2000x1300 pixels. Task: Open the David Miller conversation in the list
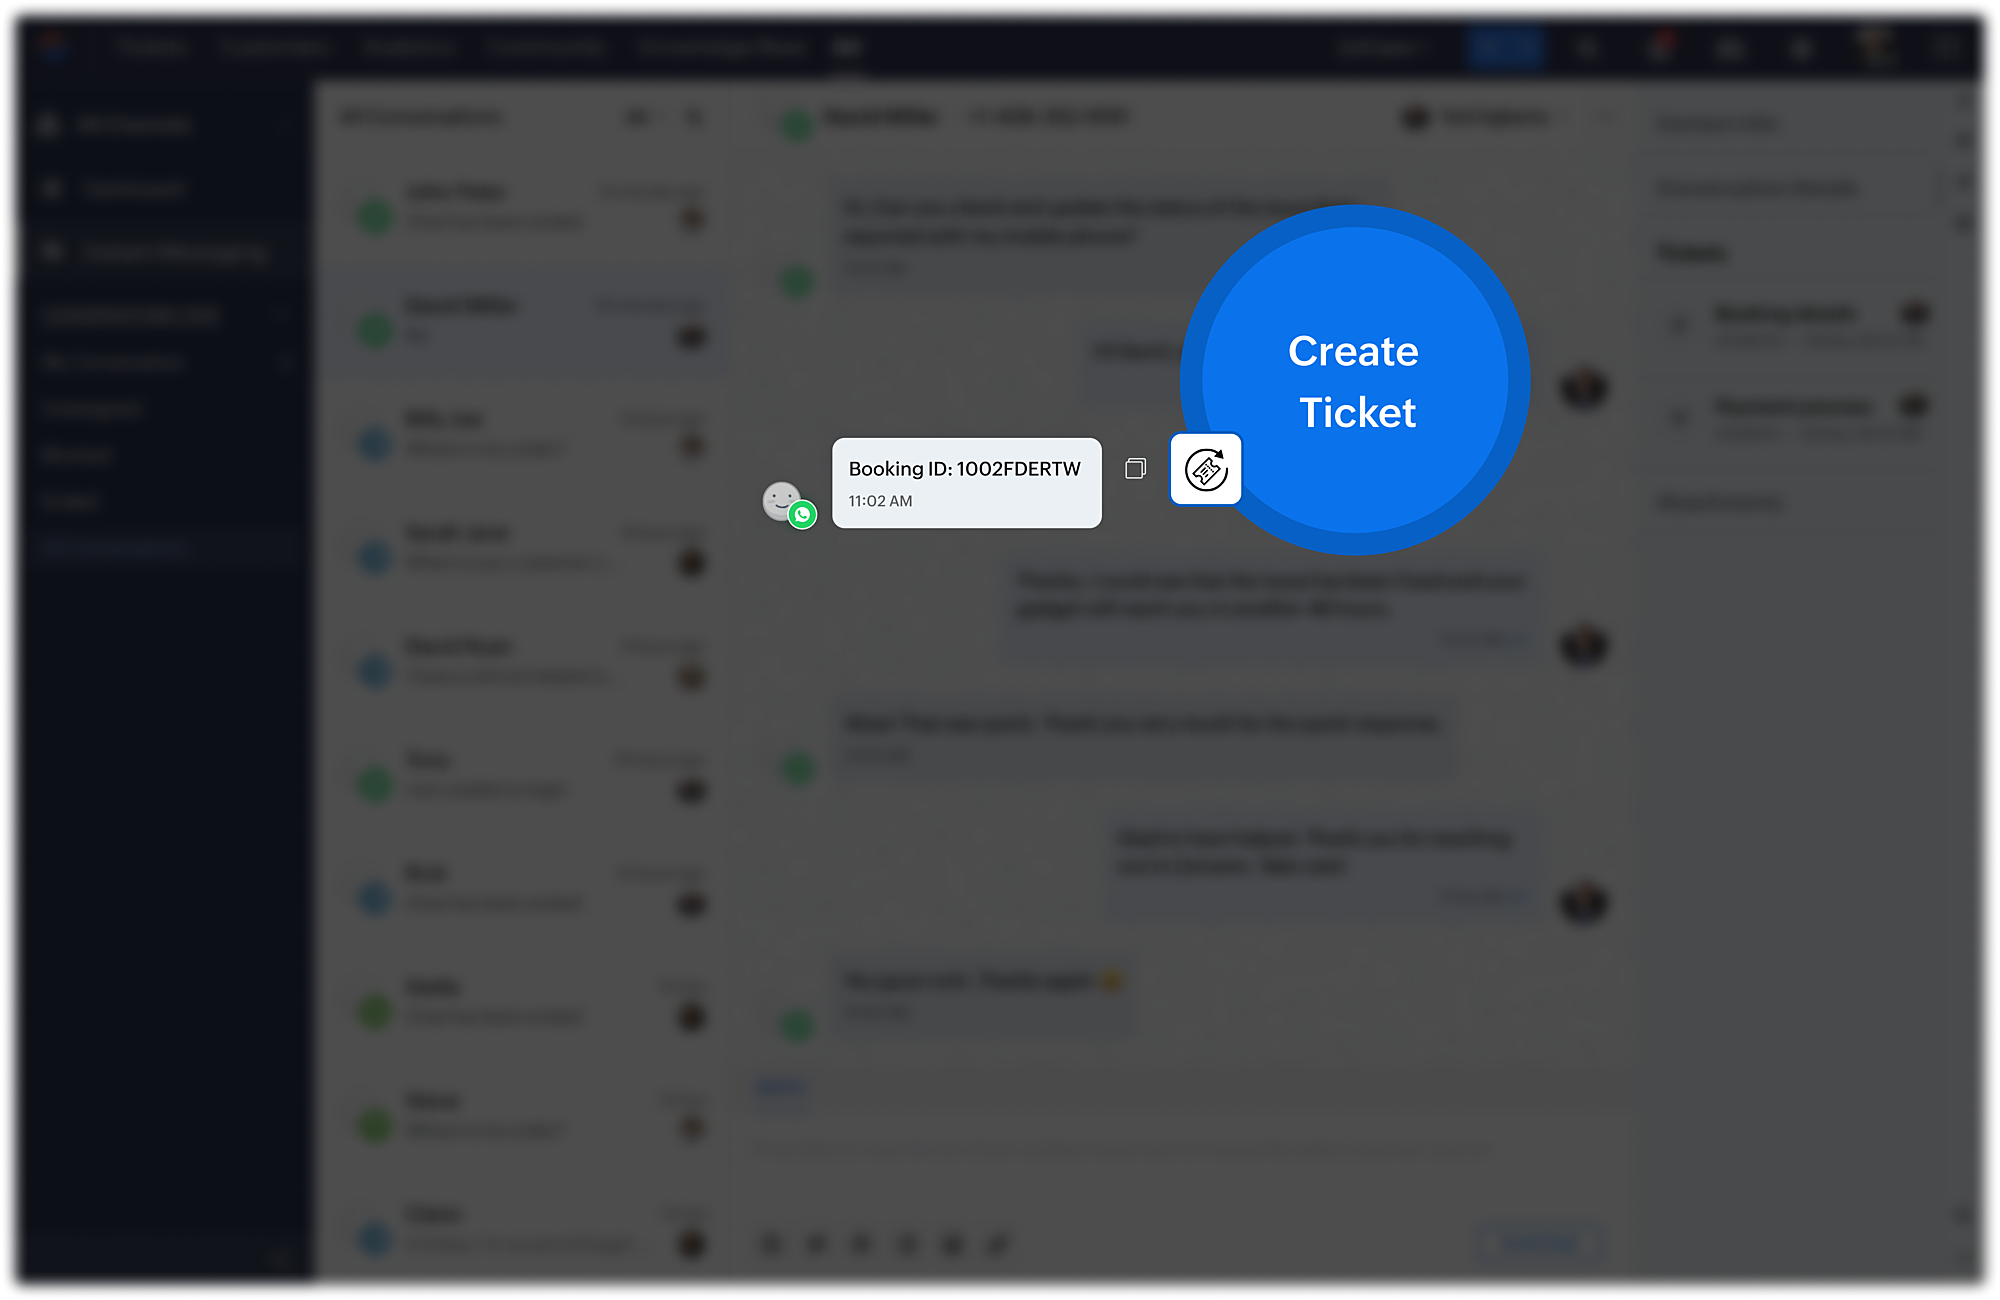(530, 321)
